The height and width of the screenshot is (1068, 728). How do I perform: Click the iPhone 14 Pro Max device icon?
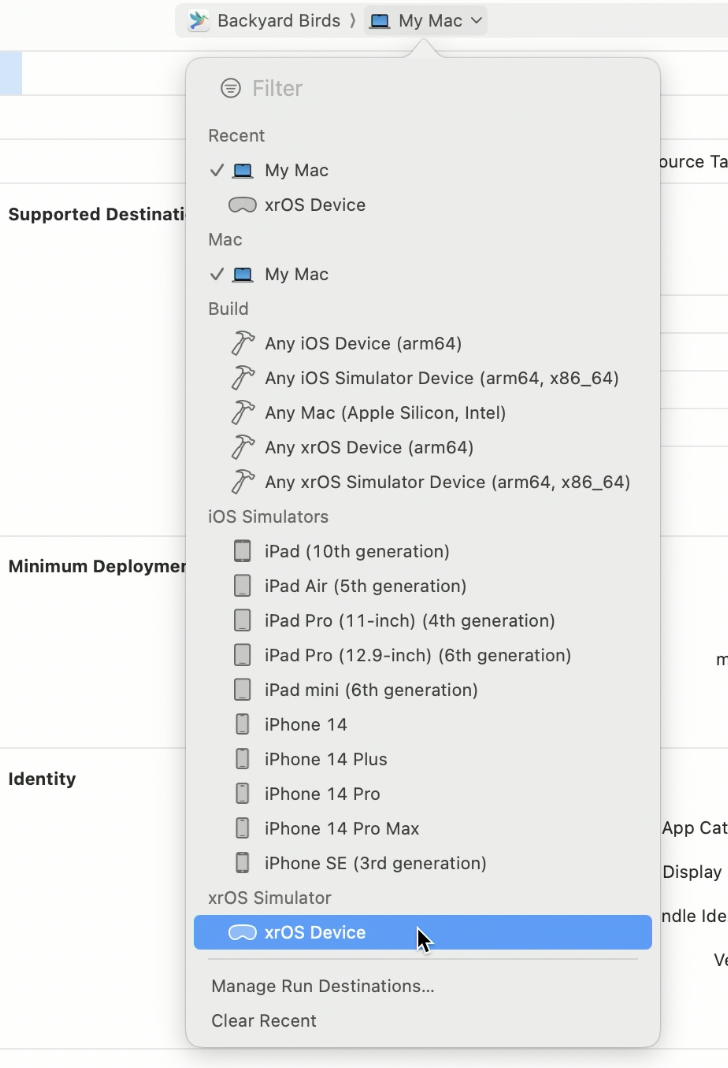pos(242,829)
